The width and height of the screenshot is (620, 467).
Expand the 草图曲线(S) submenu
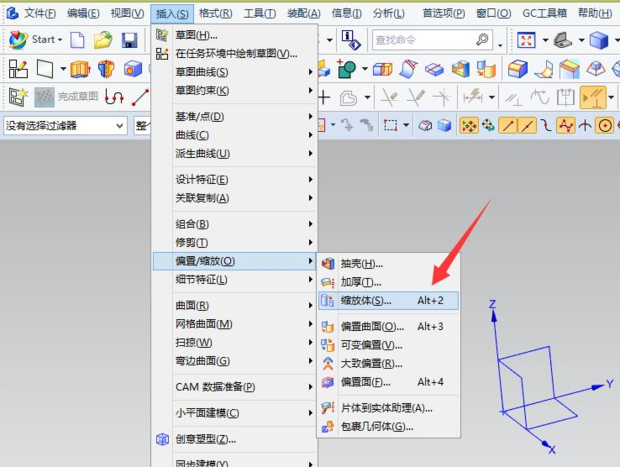point(233,72)
